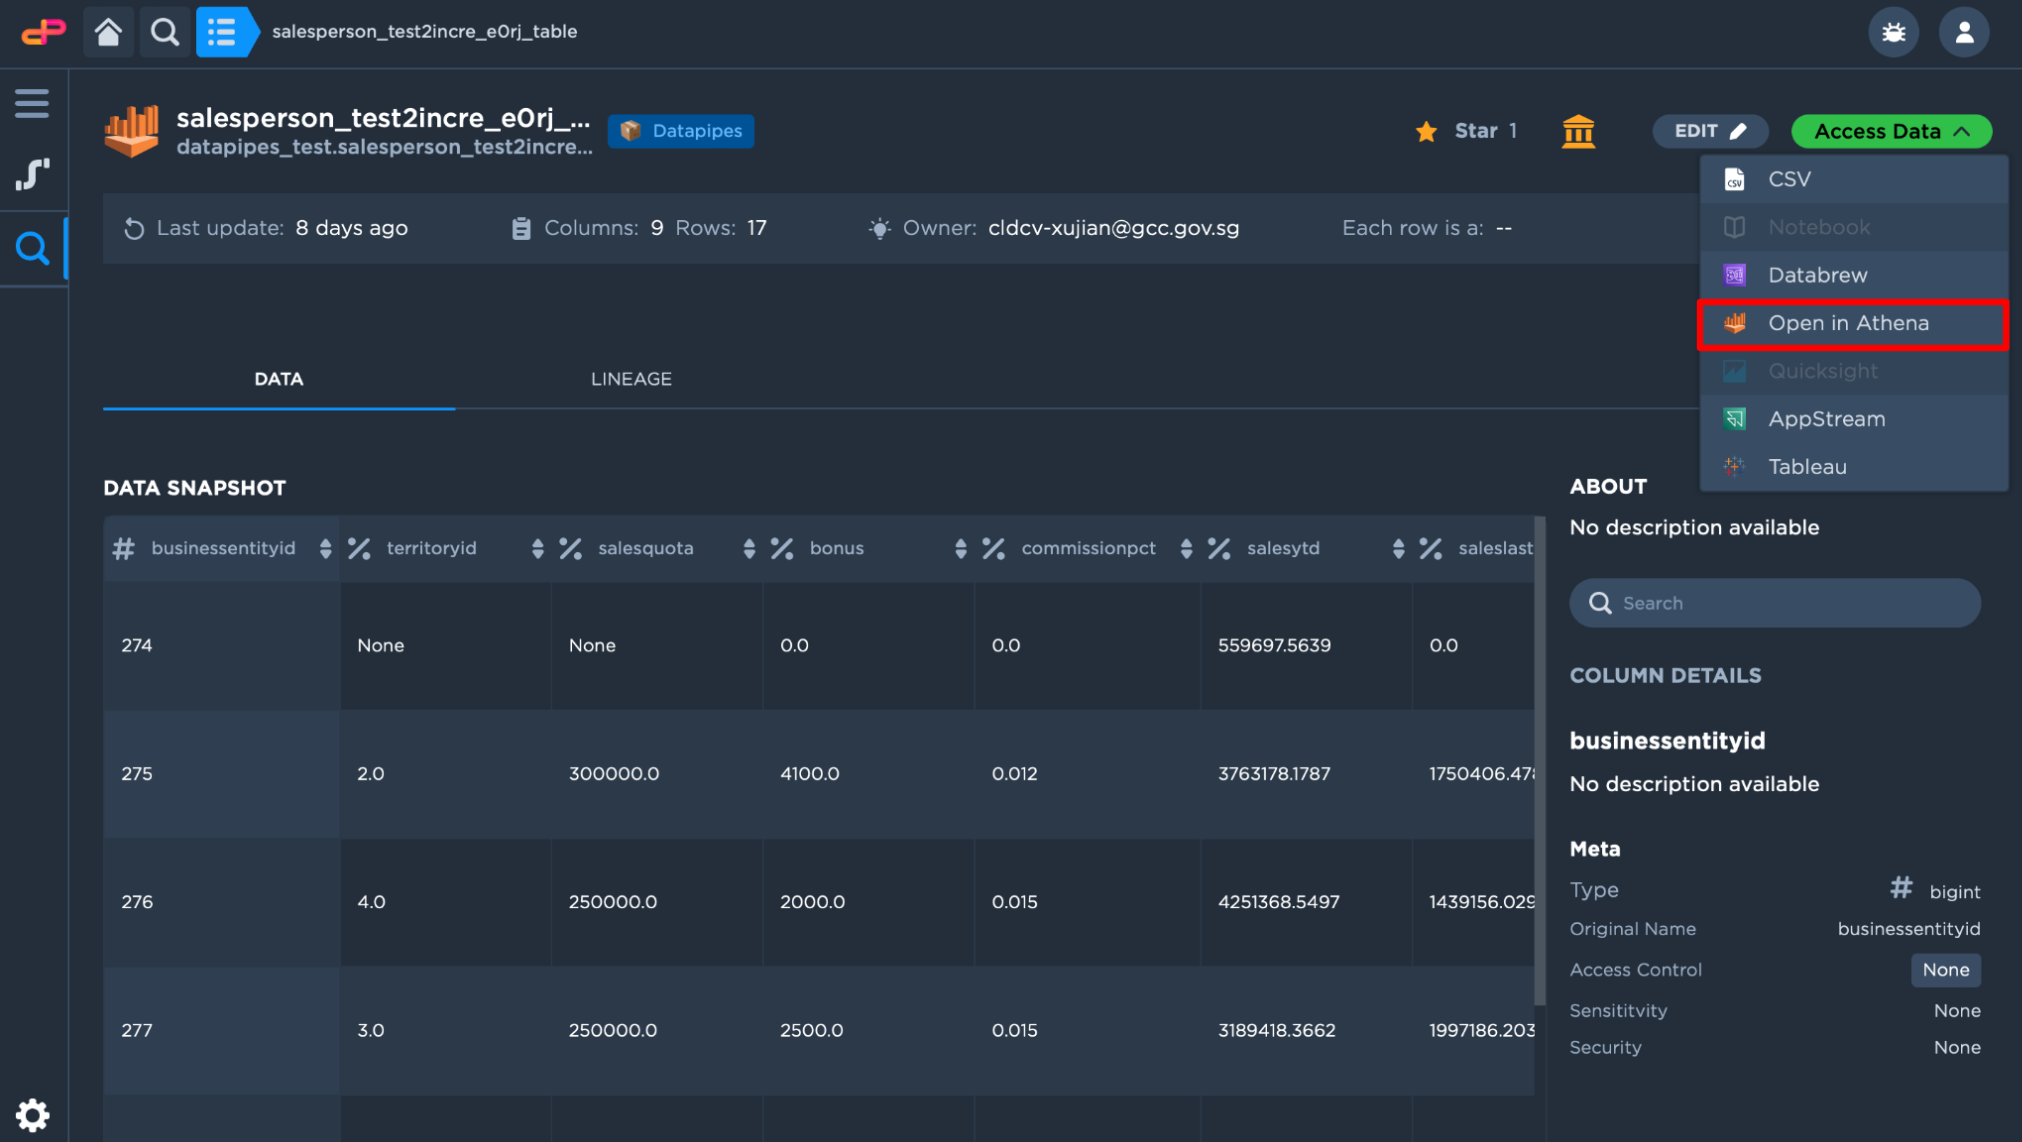Expand the hamburger sidebar menu
The width and height of the screenshot is (2022, 1142).
coord(32,103)
